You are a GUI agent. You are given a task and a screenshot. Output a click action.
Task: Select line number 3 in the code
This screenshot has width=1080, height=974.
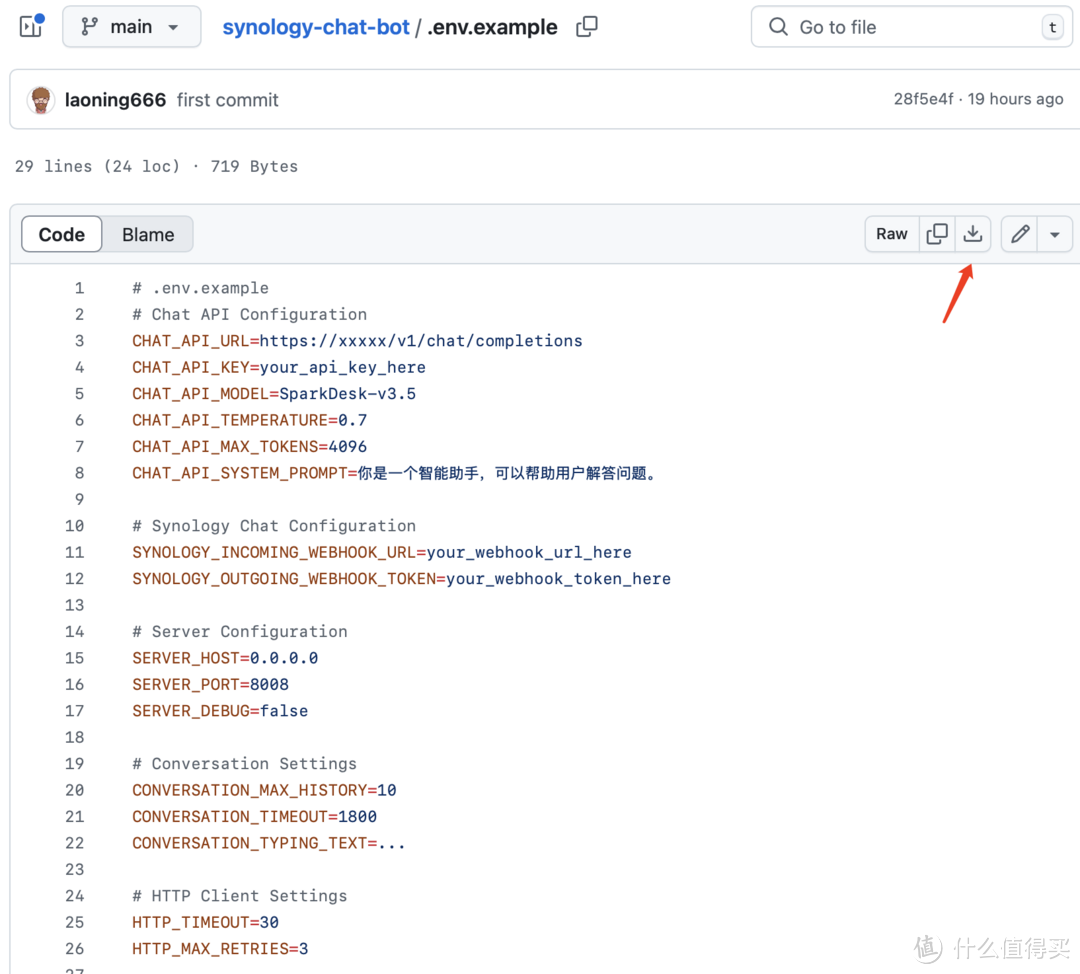click(x=79, y=341)
